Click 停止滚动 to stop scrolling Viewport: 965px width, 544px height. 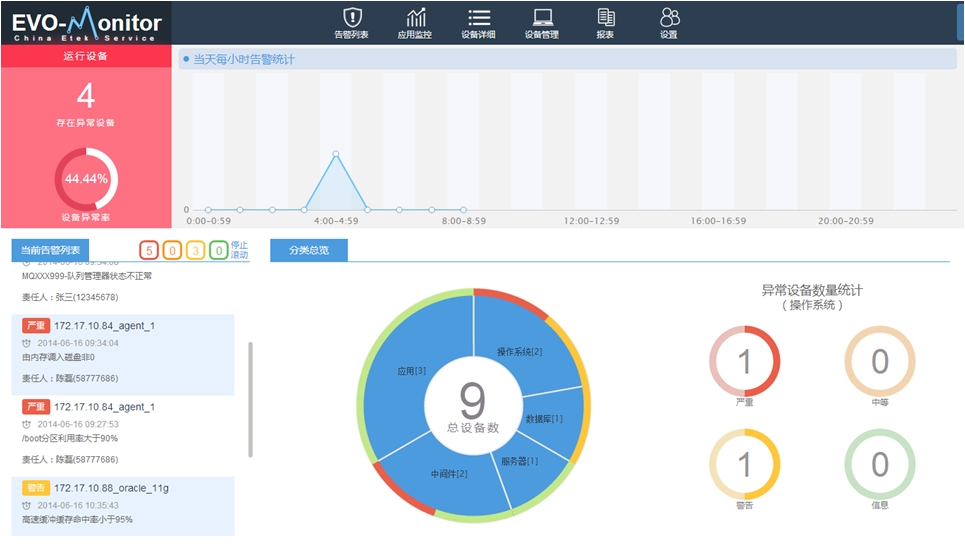(239, 250)
